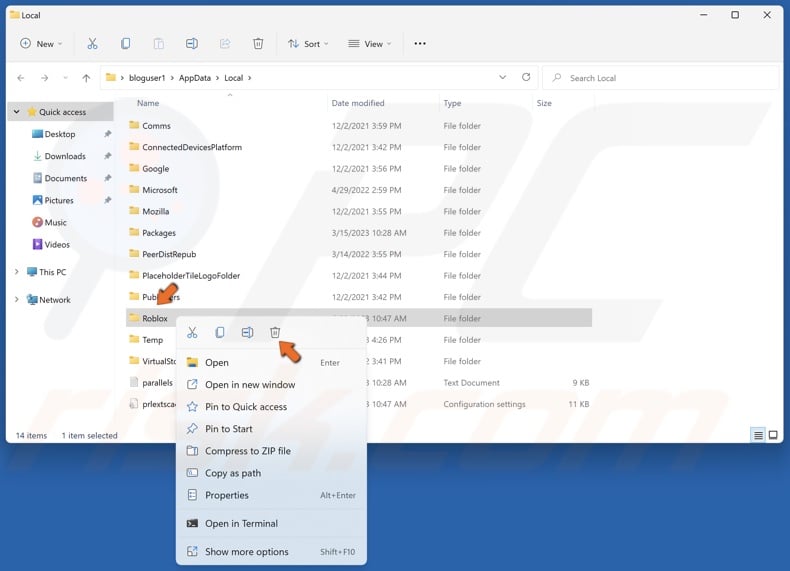Choose Pin to Quick access

(271, 407)
